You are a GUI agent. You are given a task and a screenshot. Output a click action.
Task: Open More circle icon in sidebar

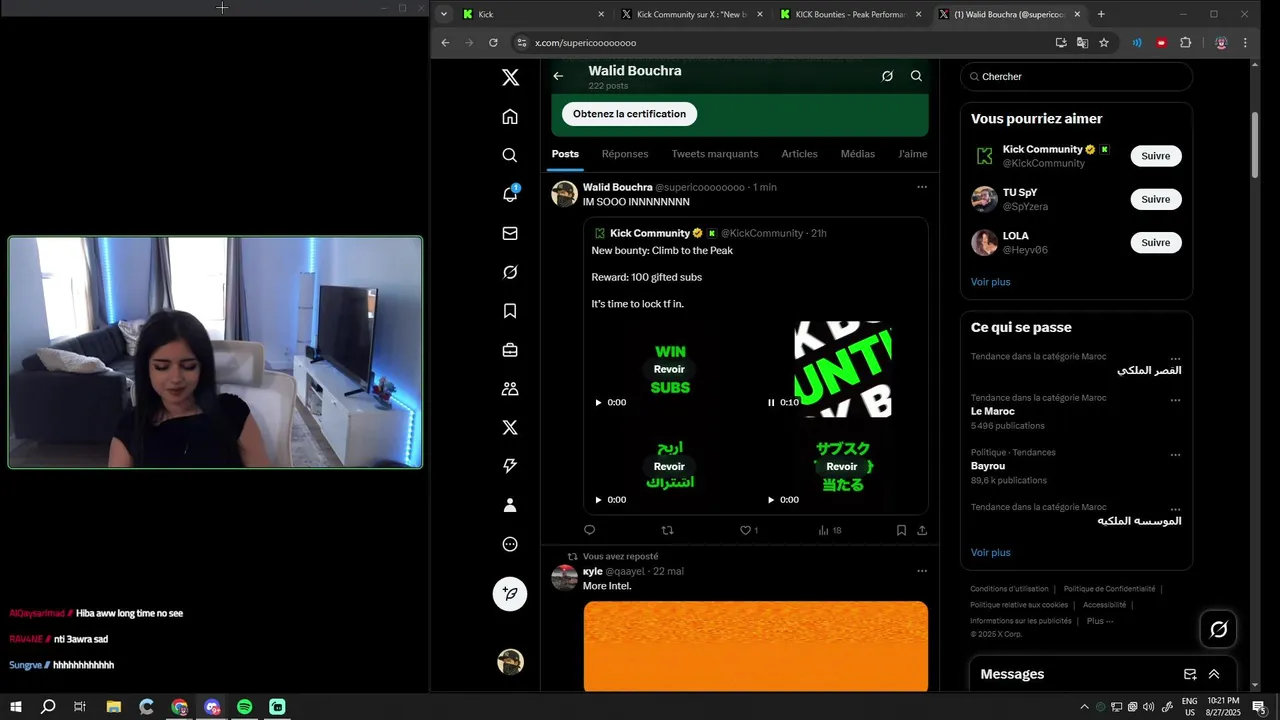point(510,544)
